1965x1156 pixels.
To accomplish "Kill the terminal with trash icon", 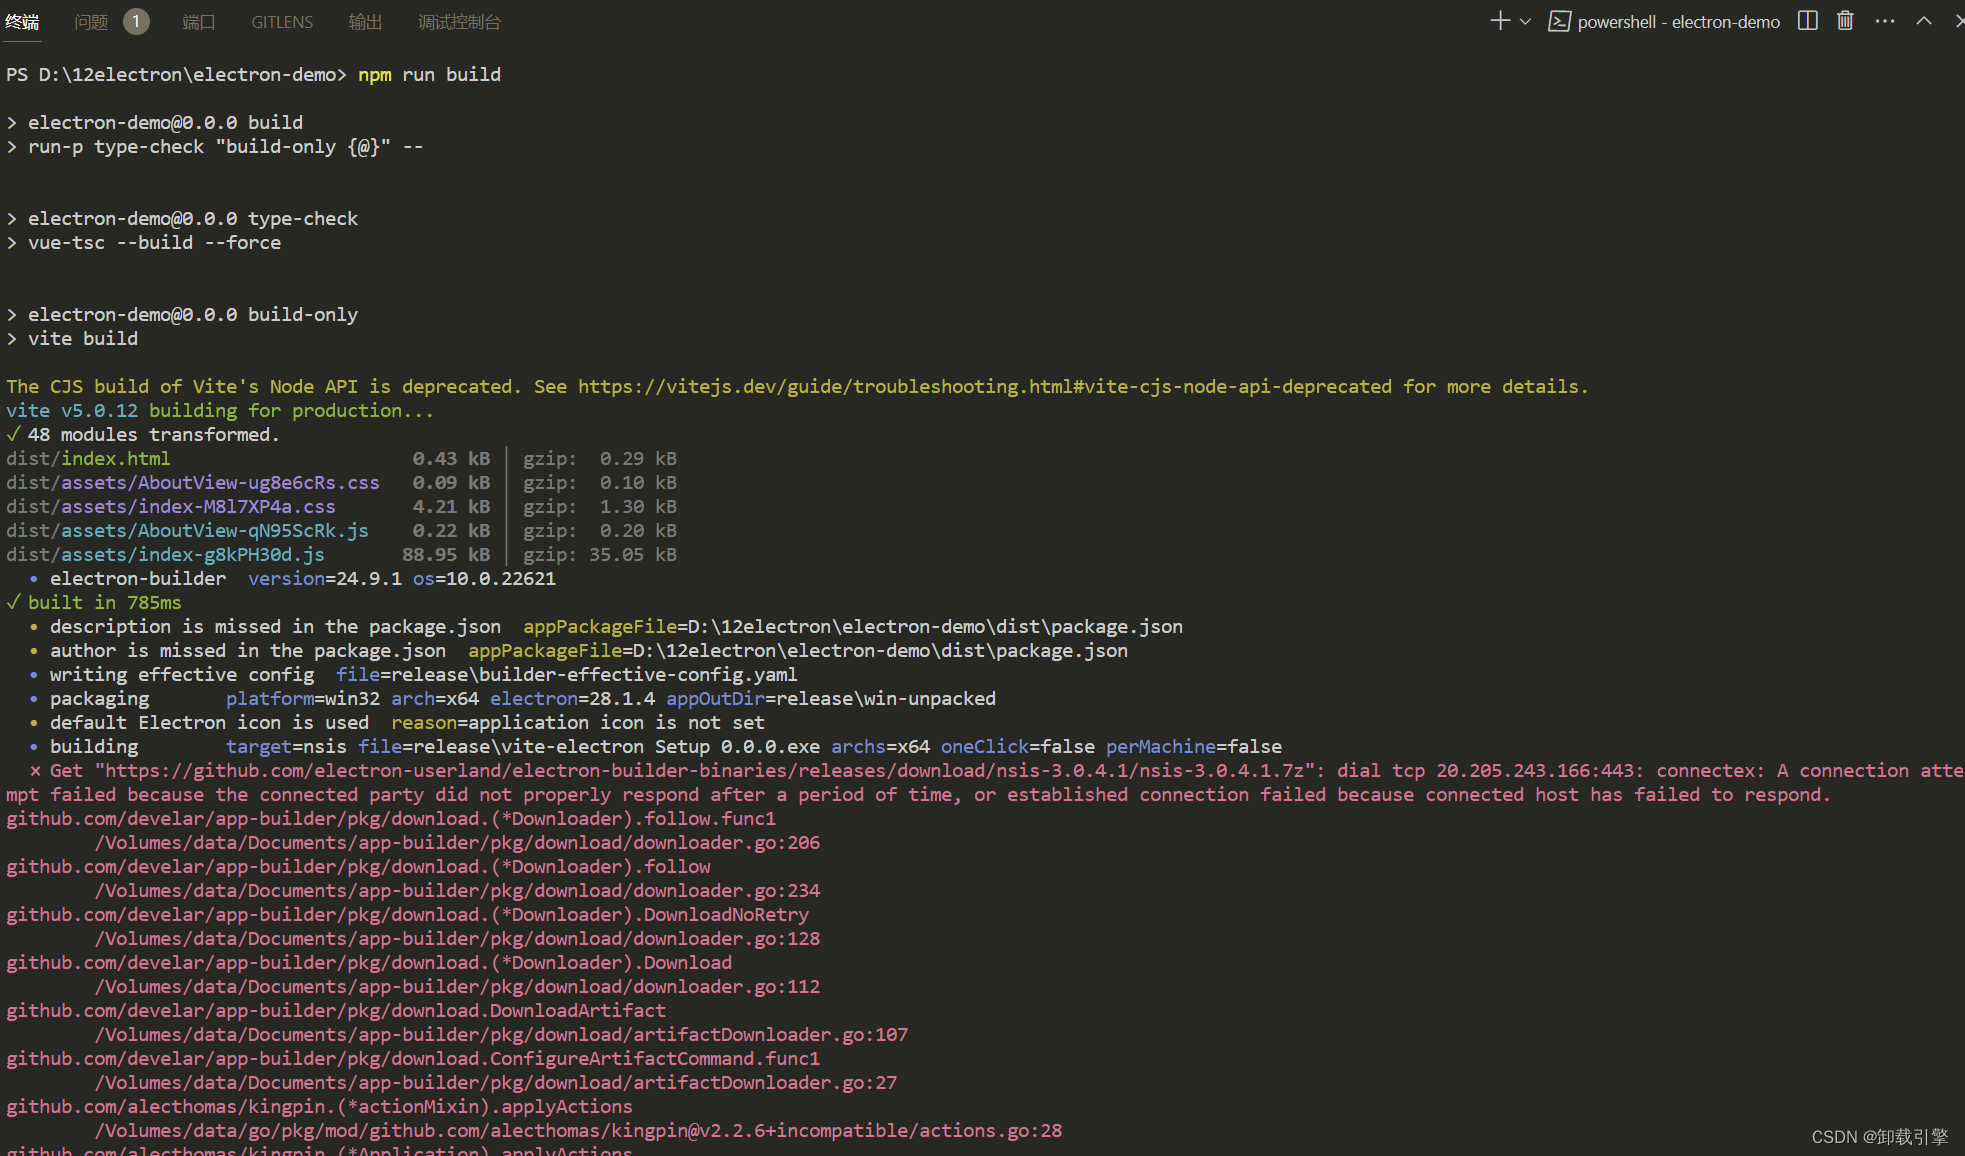I will [x=1845, y=21].
